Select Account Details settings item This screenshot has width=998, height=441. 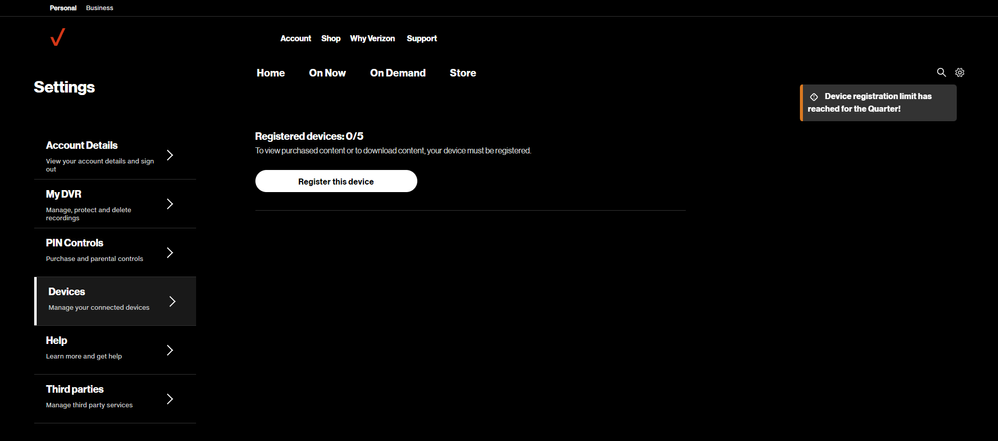pos(115,155)
